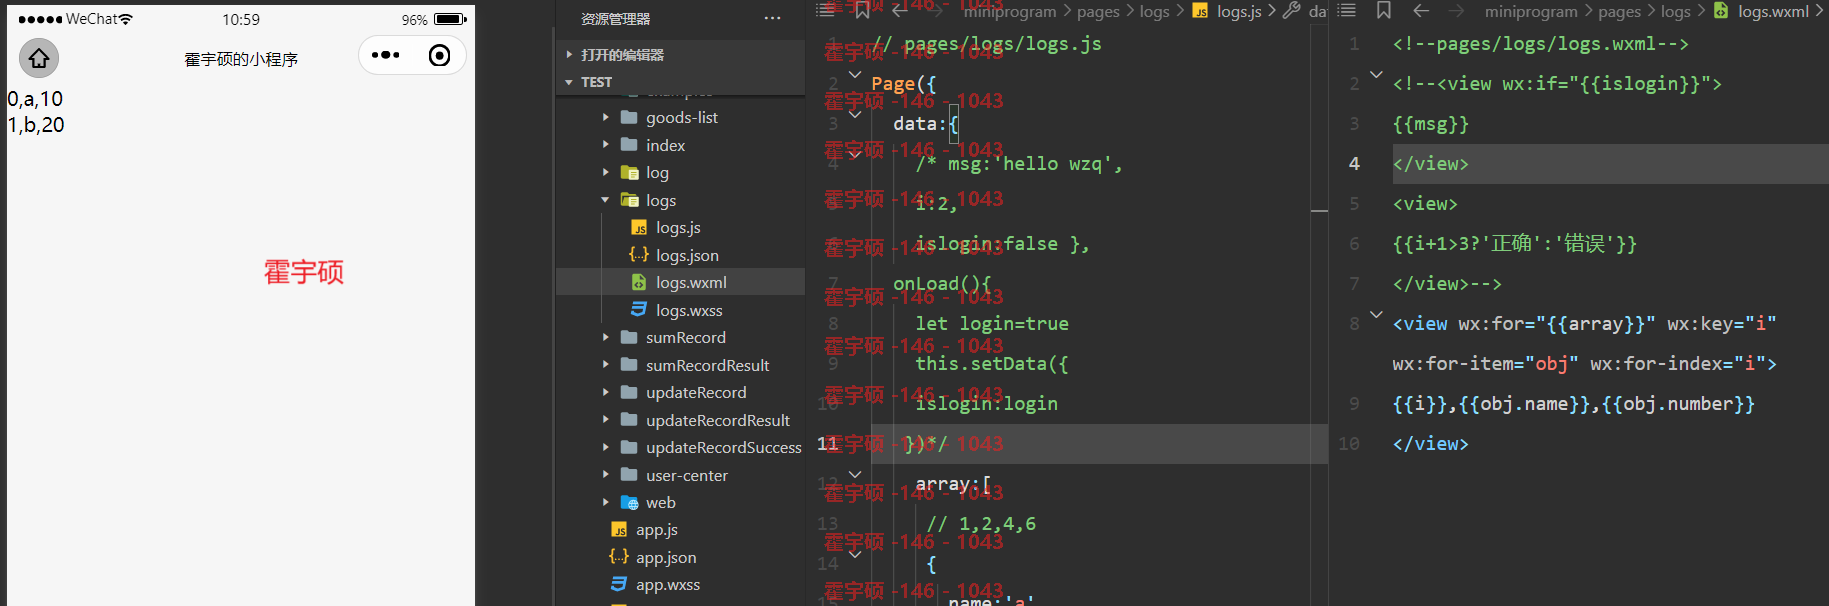Image resolution: width=1829 pixels, height=606 pixels.
Task: Go forward using arrow in logs.wxml editor
Action: tap(1457, 11)
